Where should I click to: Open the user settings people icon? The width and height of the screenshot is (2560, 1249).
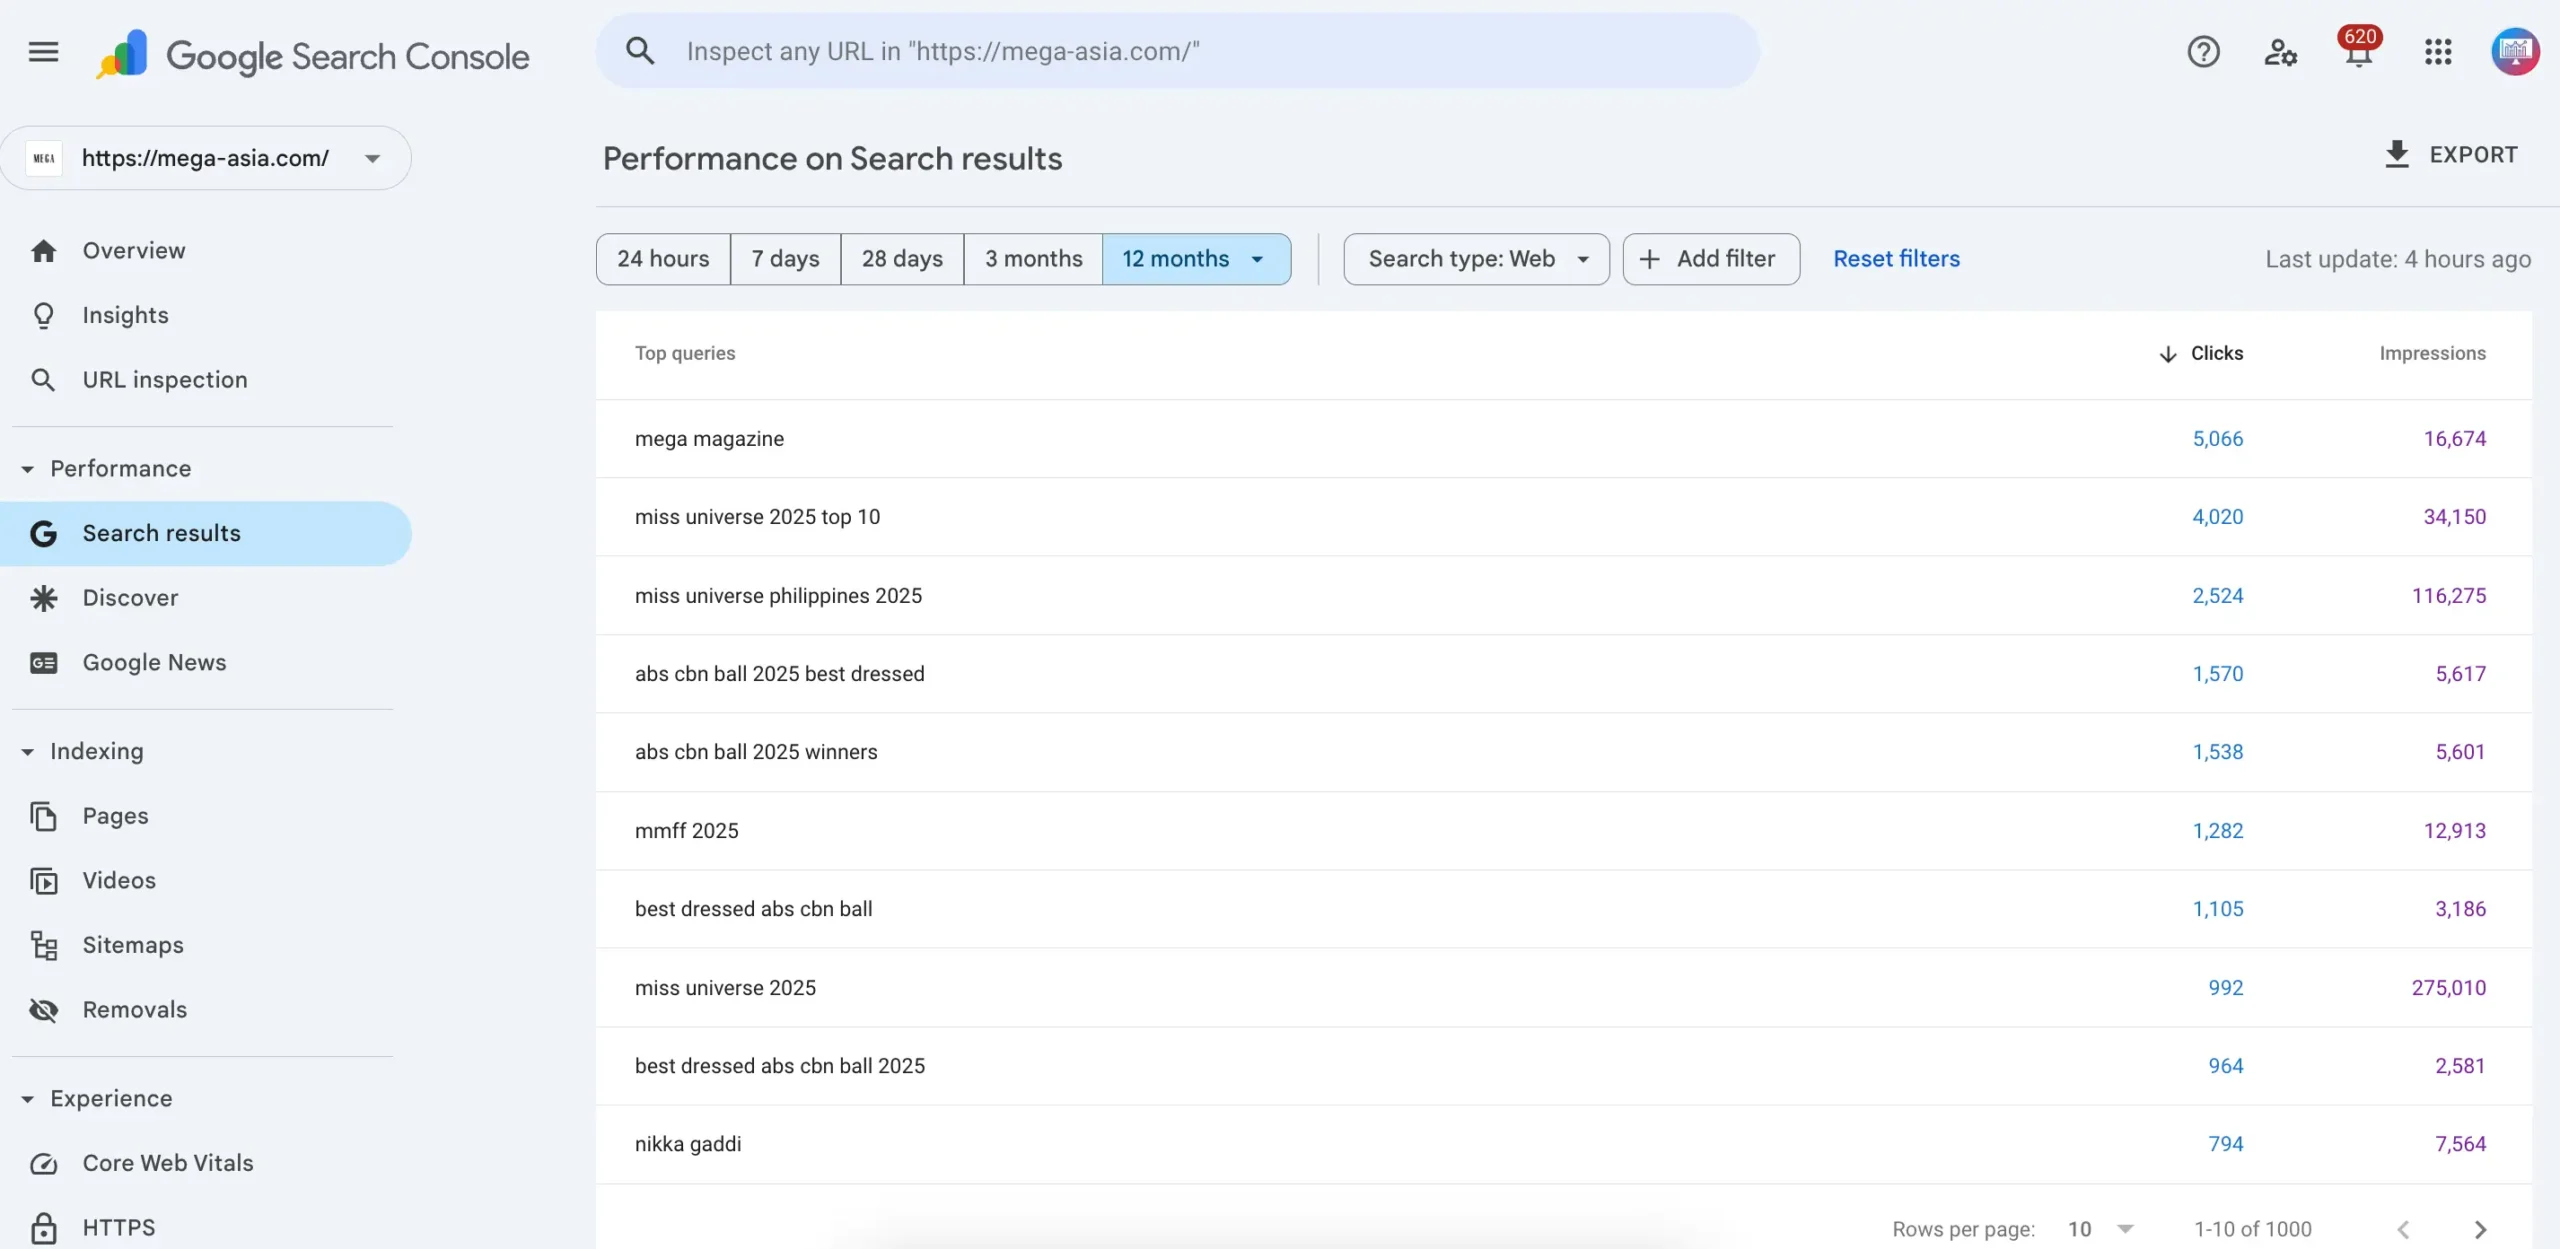pyautogui.click(x=2280, y=52)
